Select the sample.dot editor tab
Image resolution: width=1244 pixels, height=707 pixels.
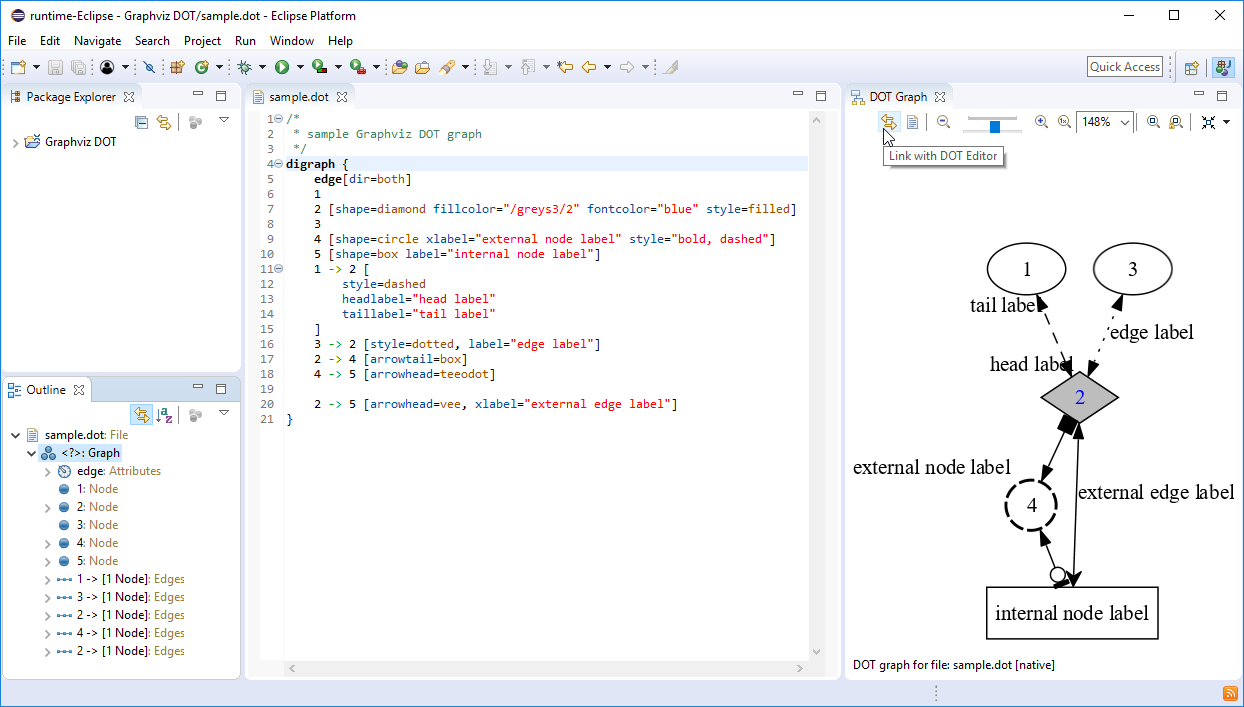click(298, 97)
